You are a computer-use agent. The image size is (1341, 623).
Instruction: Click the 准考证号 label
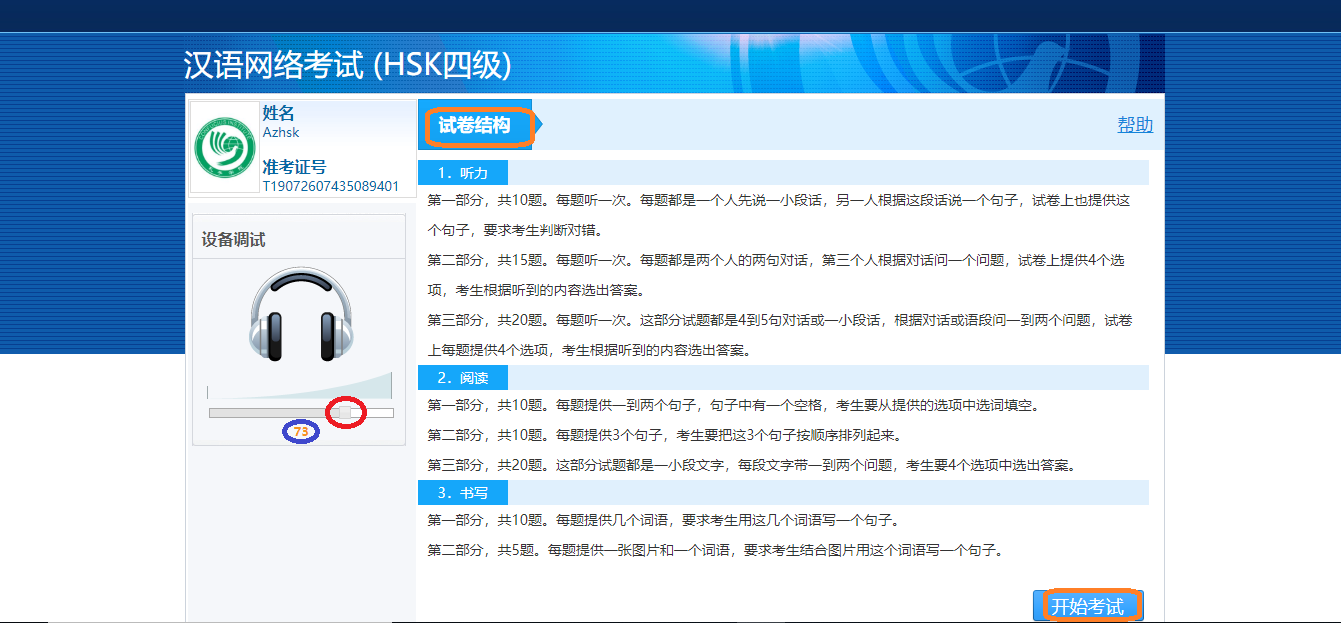coord(294,167)
